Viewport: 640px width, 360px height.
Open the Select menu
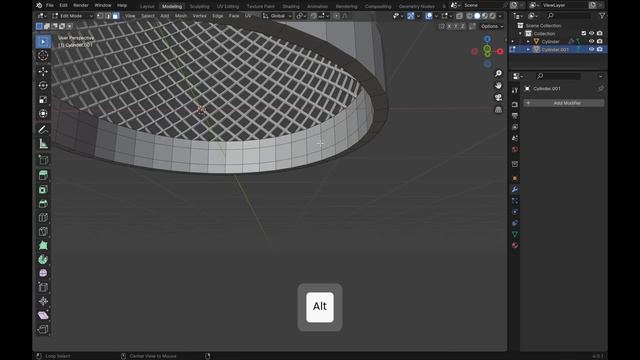click(148, 16)
